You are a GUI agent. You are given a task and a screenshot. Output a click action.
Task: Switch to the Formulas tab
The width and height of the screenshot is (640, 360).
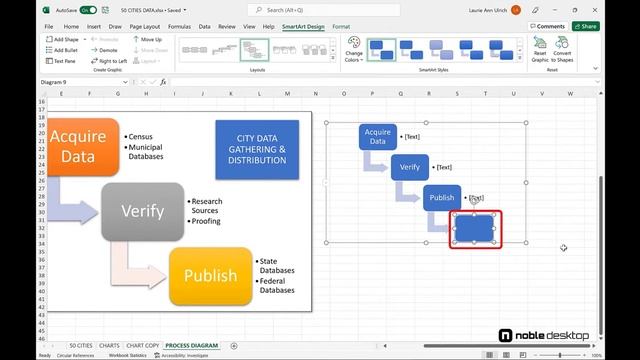[x=179, y=27]
